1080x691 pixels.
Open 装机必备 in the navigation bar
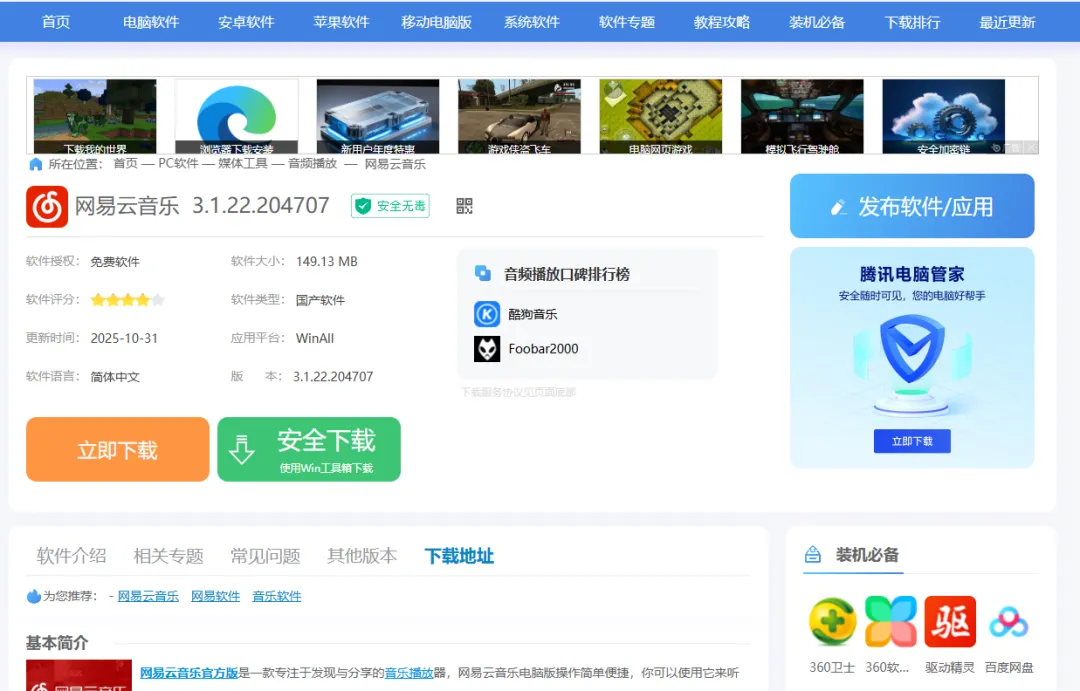817,22
